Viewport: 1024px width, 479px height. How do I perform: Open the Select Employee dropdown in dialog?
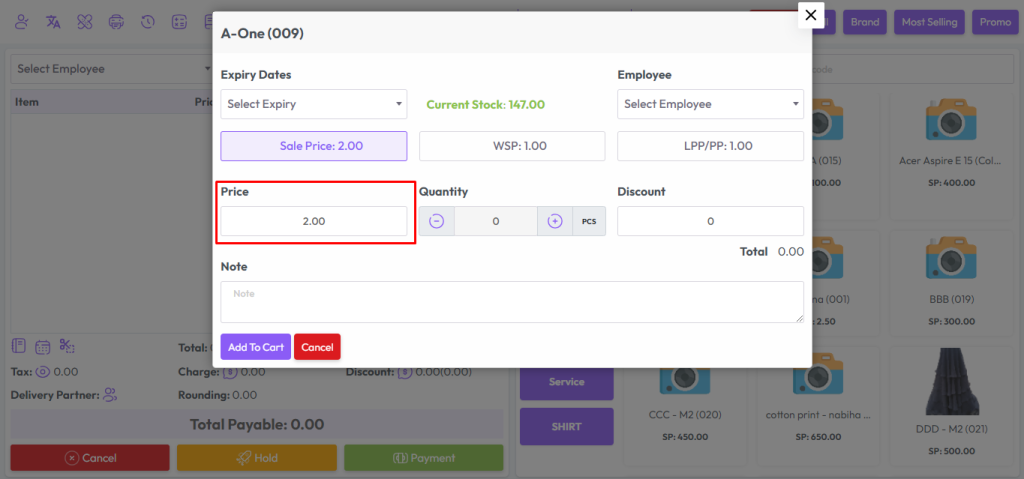(710, 104)
